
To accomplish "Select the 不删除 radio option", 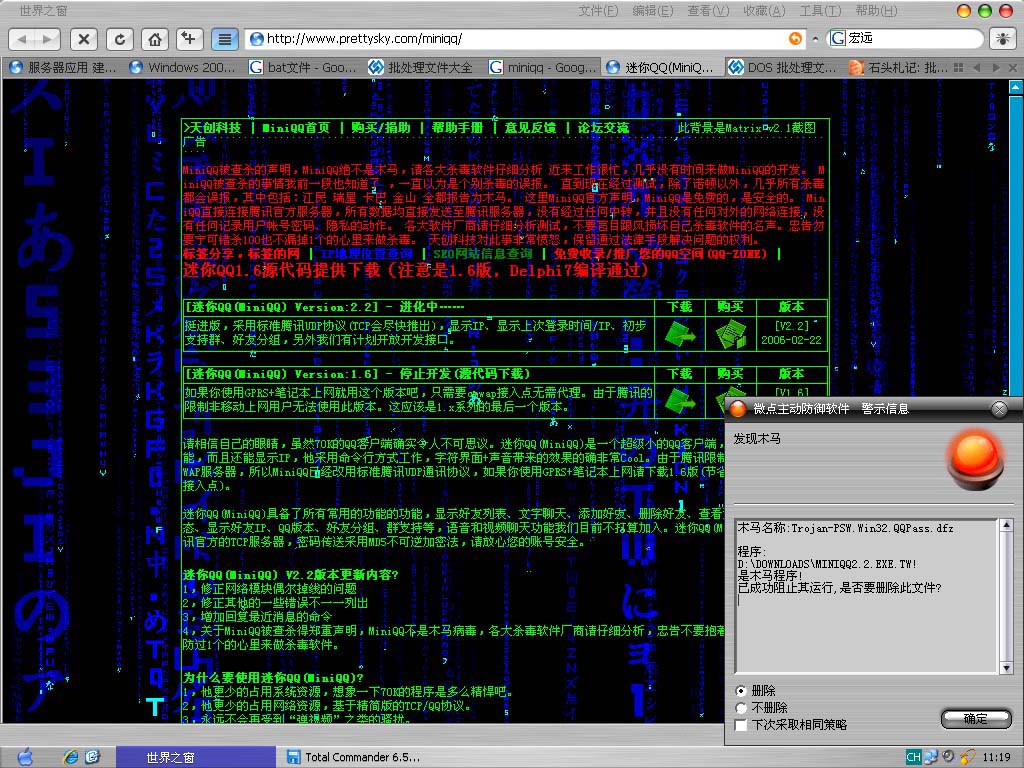I will 741,708.
